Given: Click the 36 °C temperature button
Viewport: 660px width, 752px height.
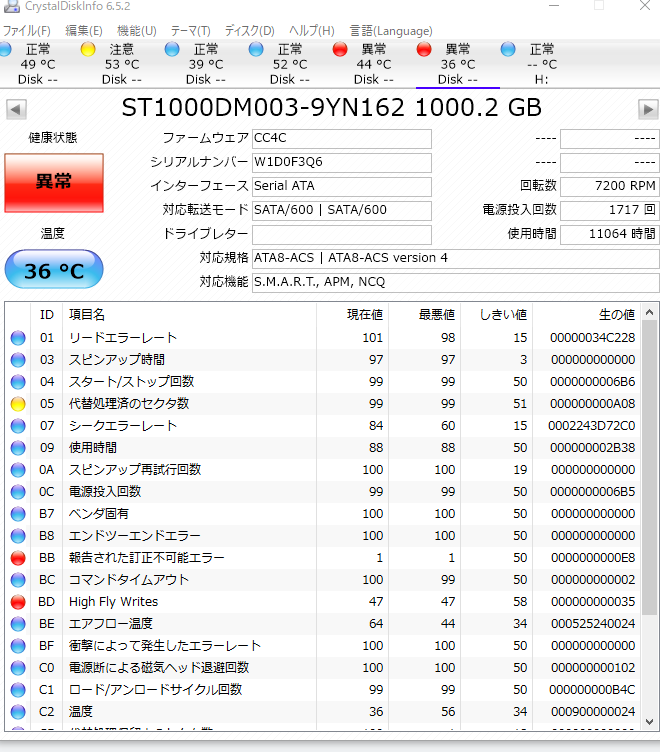Looking at the screenshot, I should click(54, 270).
